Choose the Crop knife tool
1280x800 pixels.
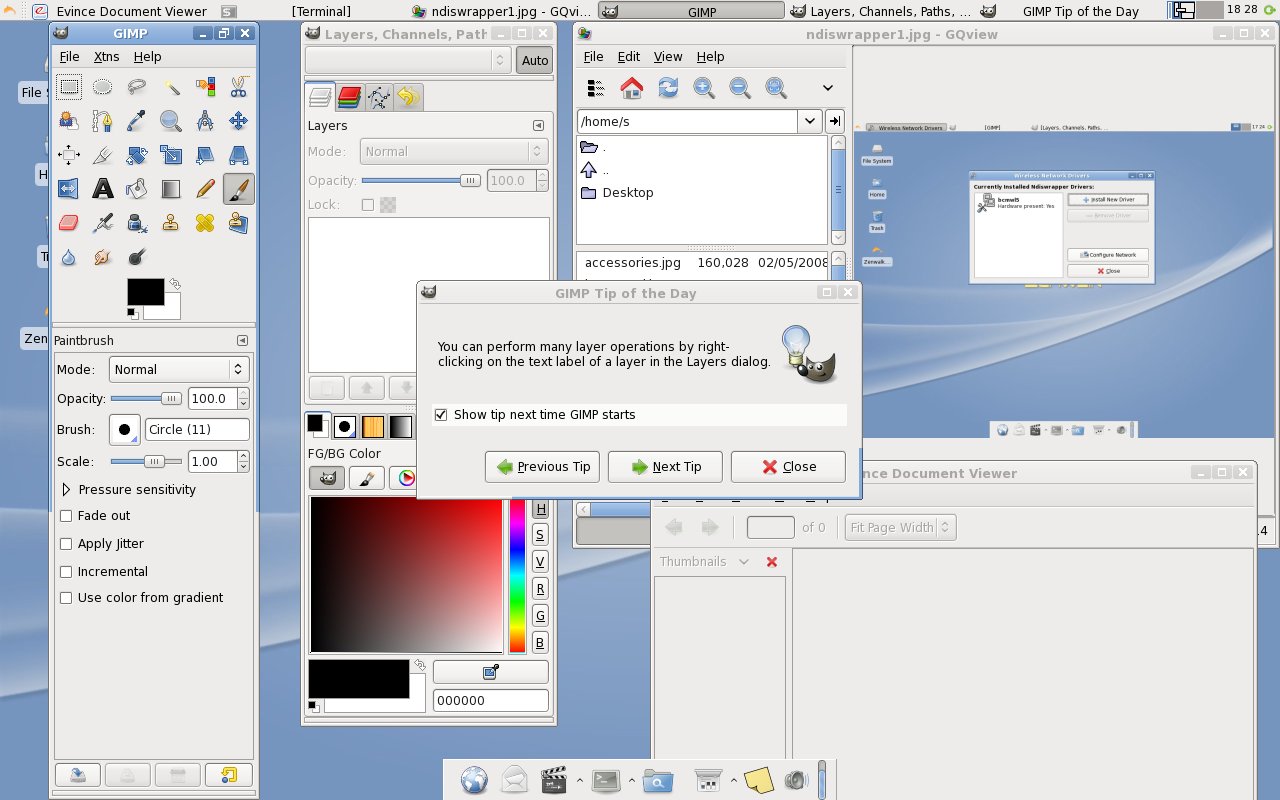point(103,155)
